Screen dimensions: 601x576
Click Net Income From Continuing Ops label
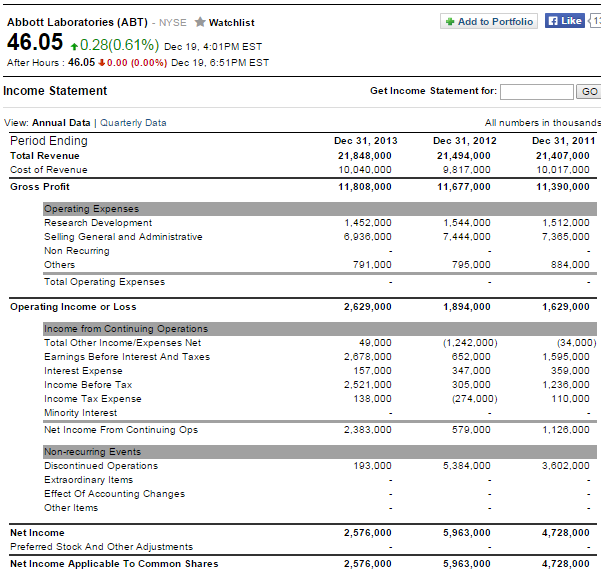pos(121,430)
